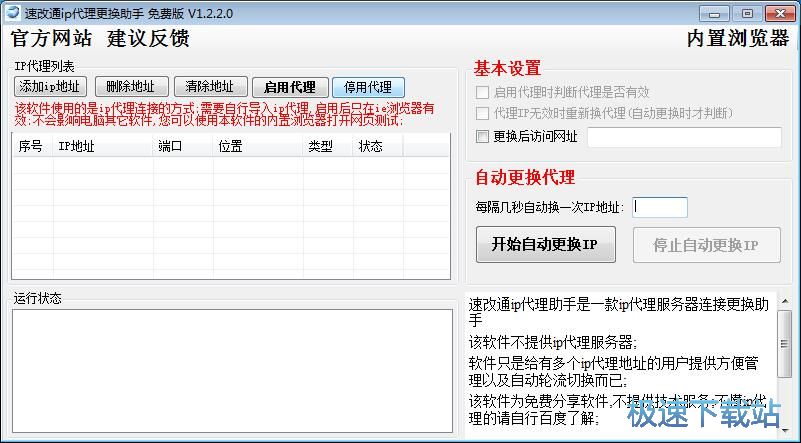Click the 停止自动更换IP button

click(x=706, y=245)
